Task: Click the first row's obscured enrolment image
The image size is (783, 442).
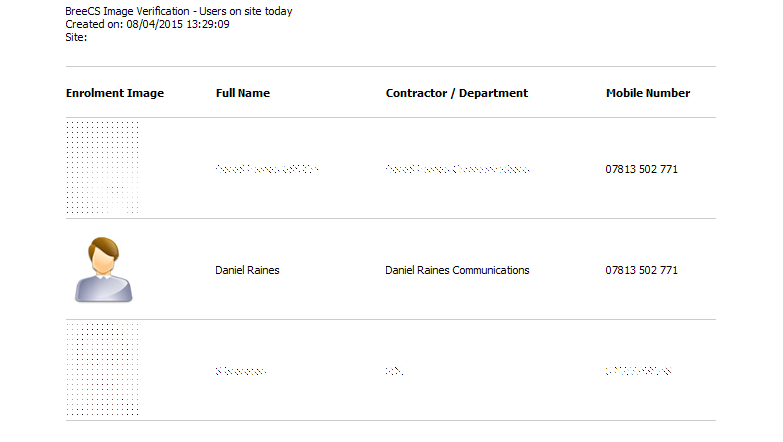Action: tap(102, 168)
